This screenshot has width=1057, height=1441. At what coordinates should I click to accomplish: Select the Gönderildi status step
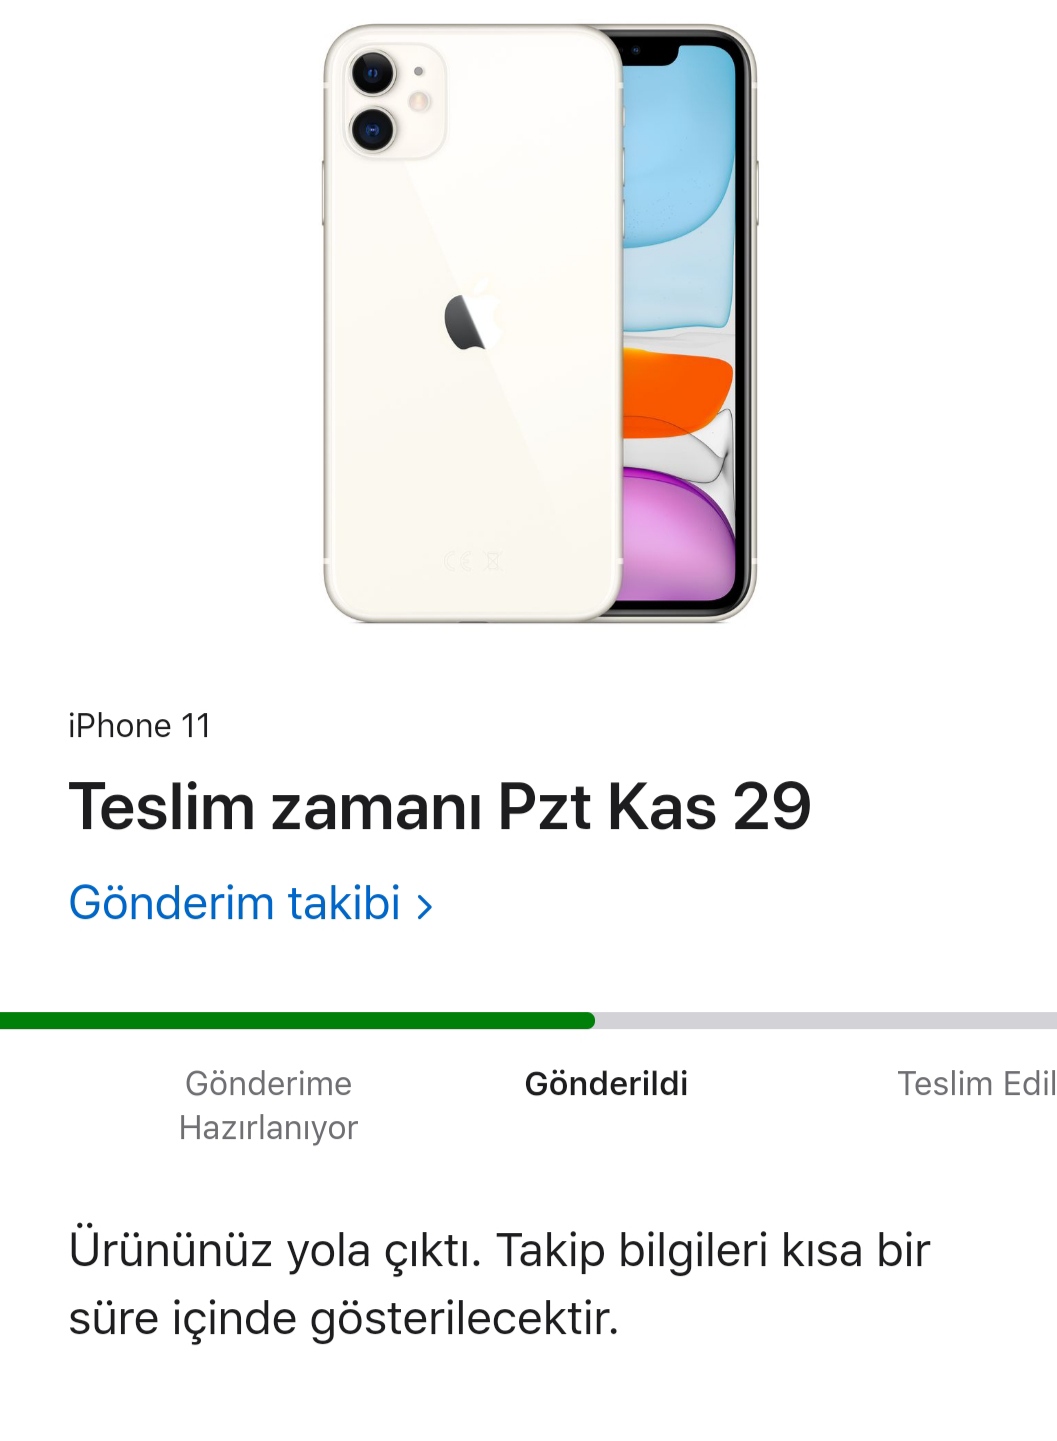coord(606,1084)
